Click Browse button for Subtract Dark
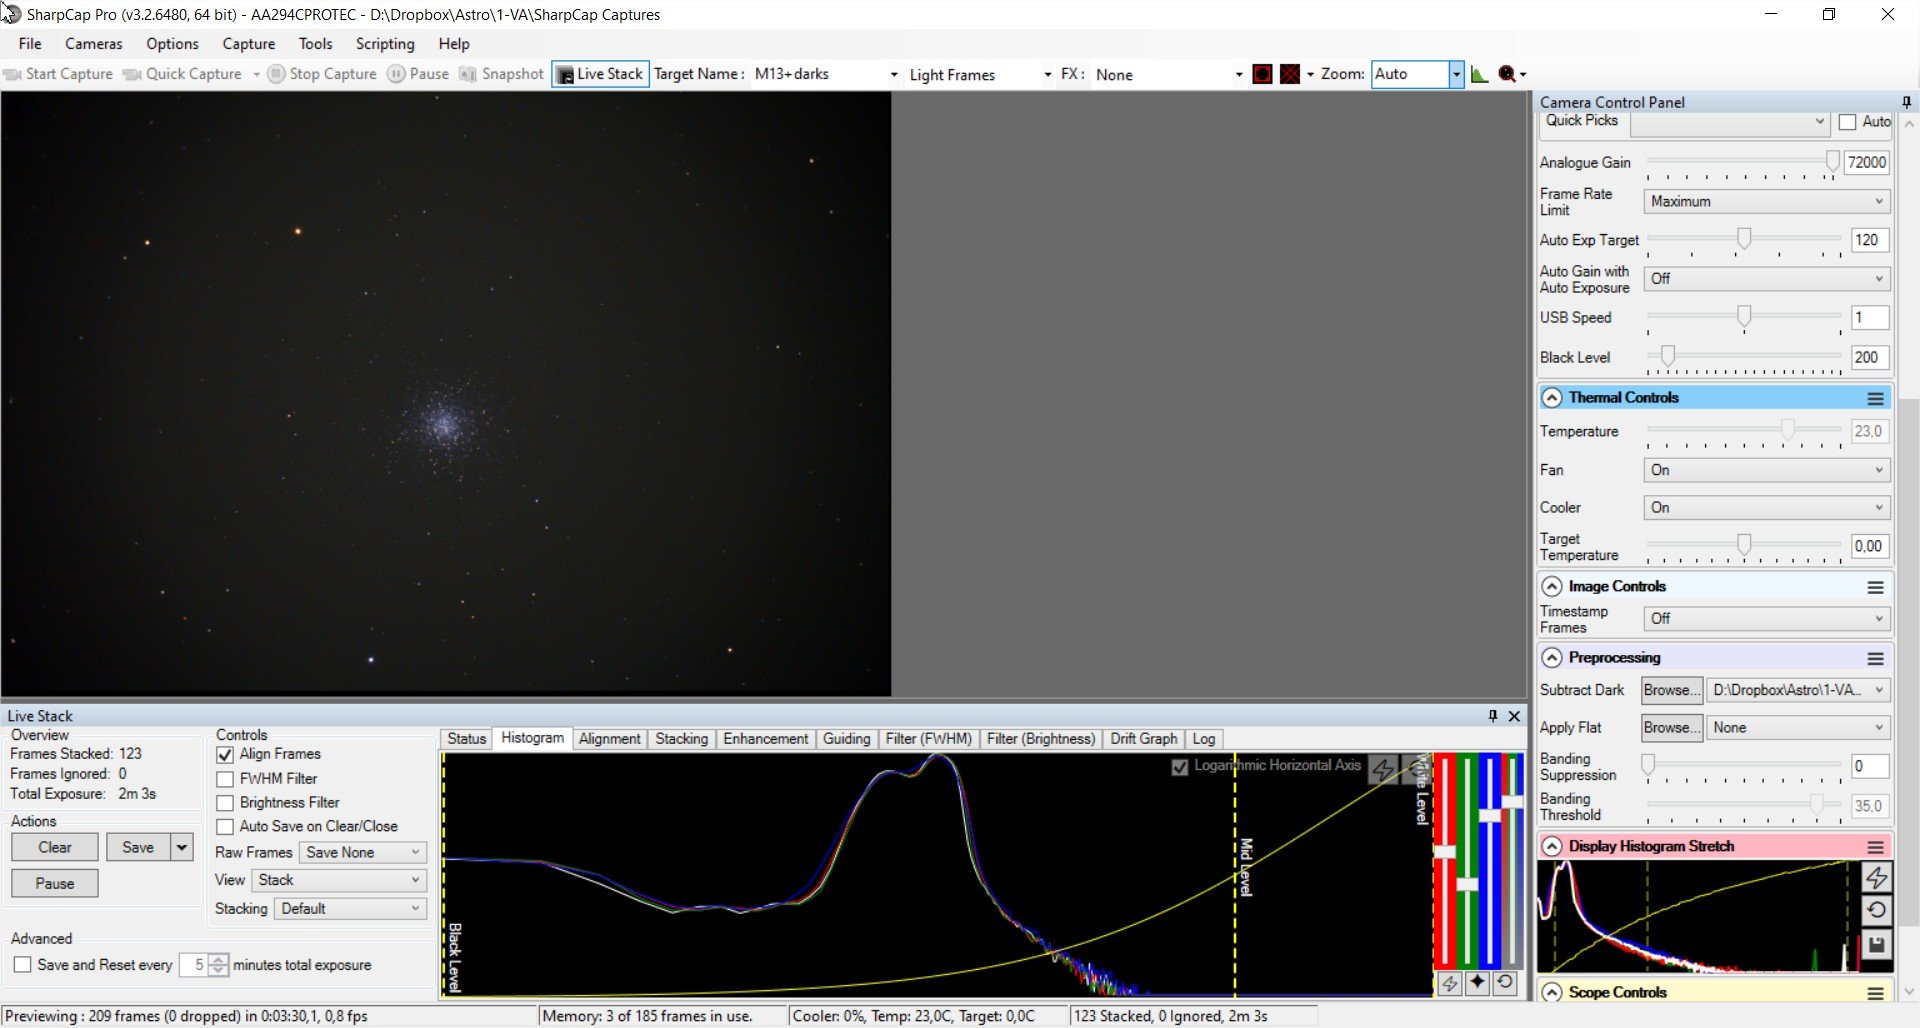 point(1672,690)
